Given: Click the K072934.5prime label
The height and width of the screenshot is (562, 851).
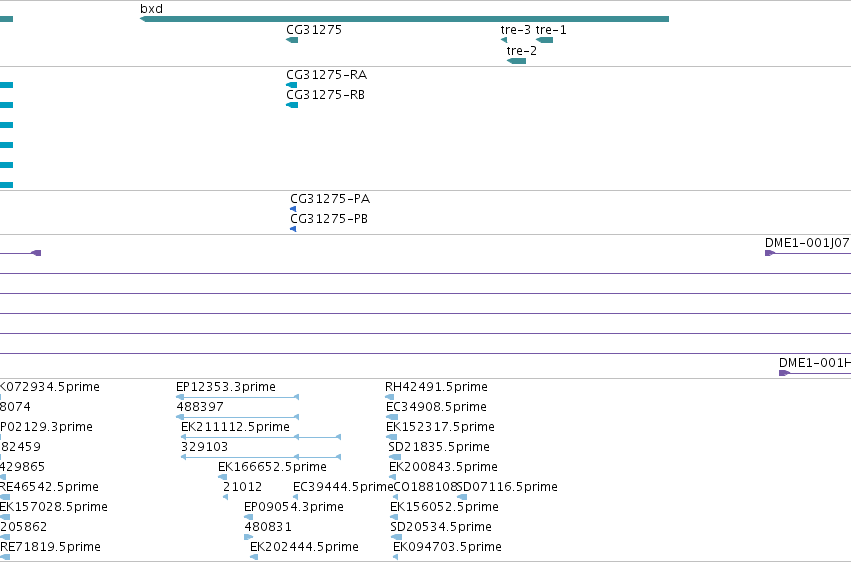Looking at the screenshot, I should [50, 387].
